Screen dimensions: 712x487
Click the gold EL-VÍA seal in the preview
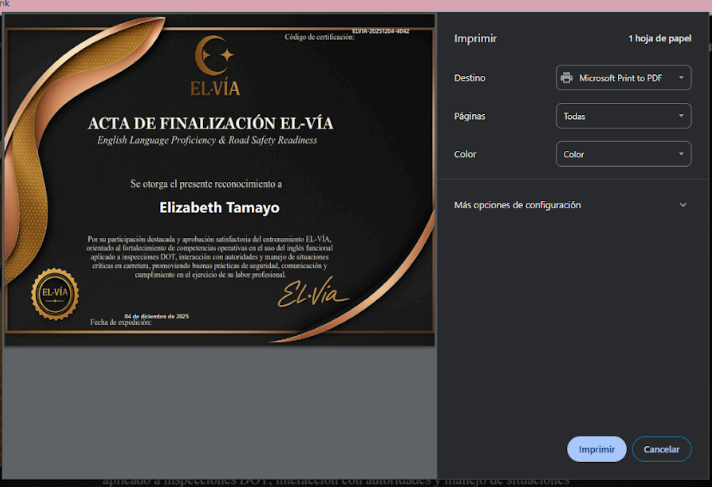pos(55,294)
